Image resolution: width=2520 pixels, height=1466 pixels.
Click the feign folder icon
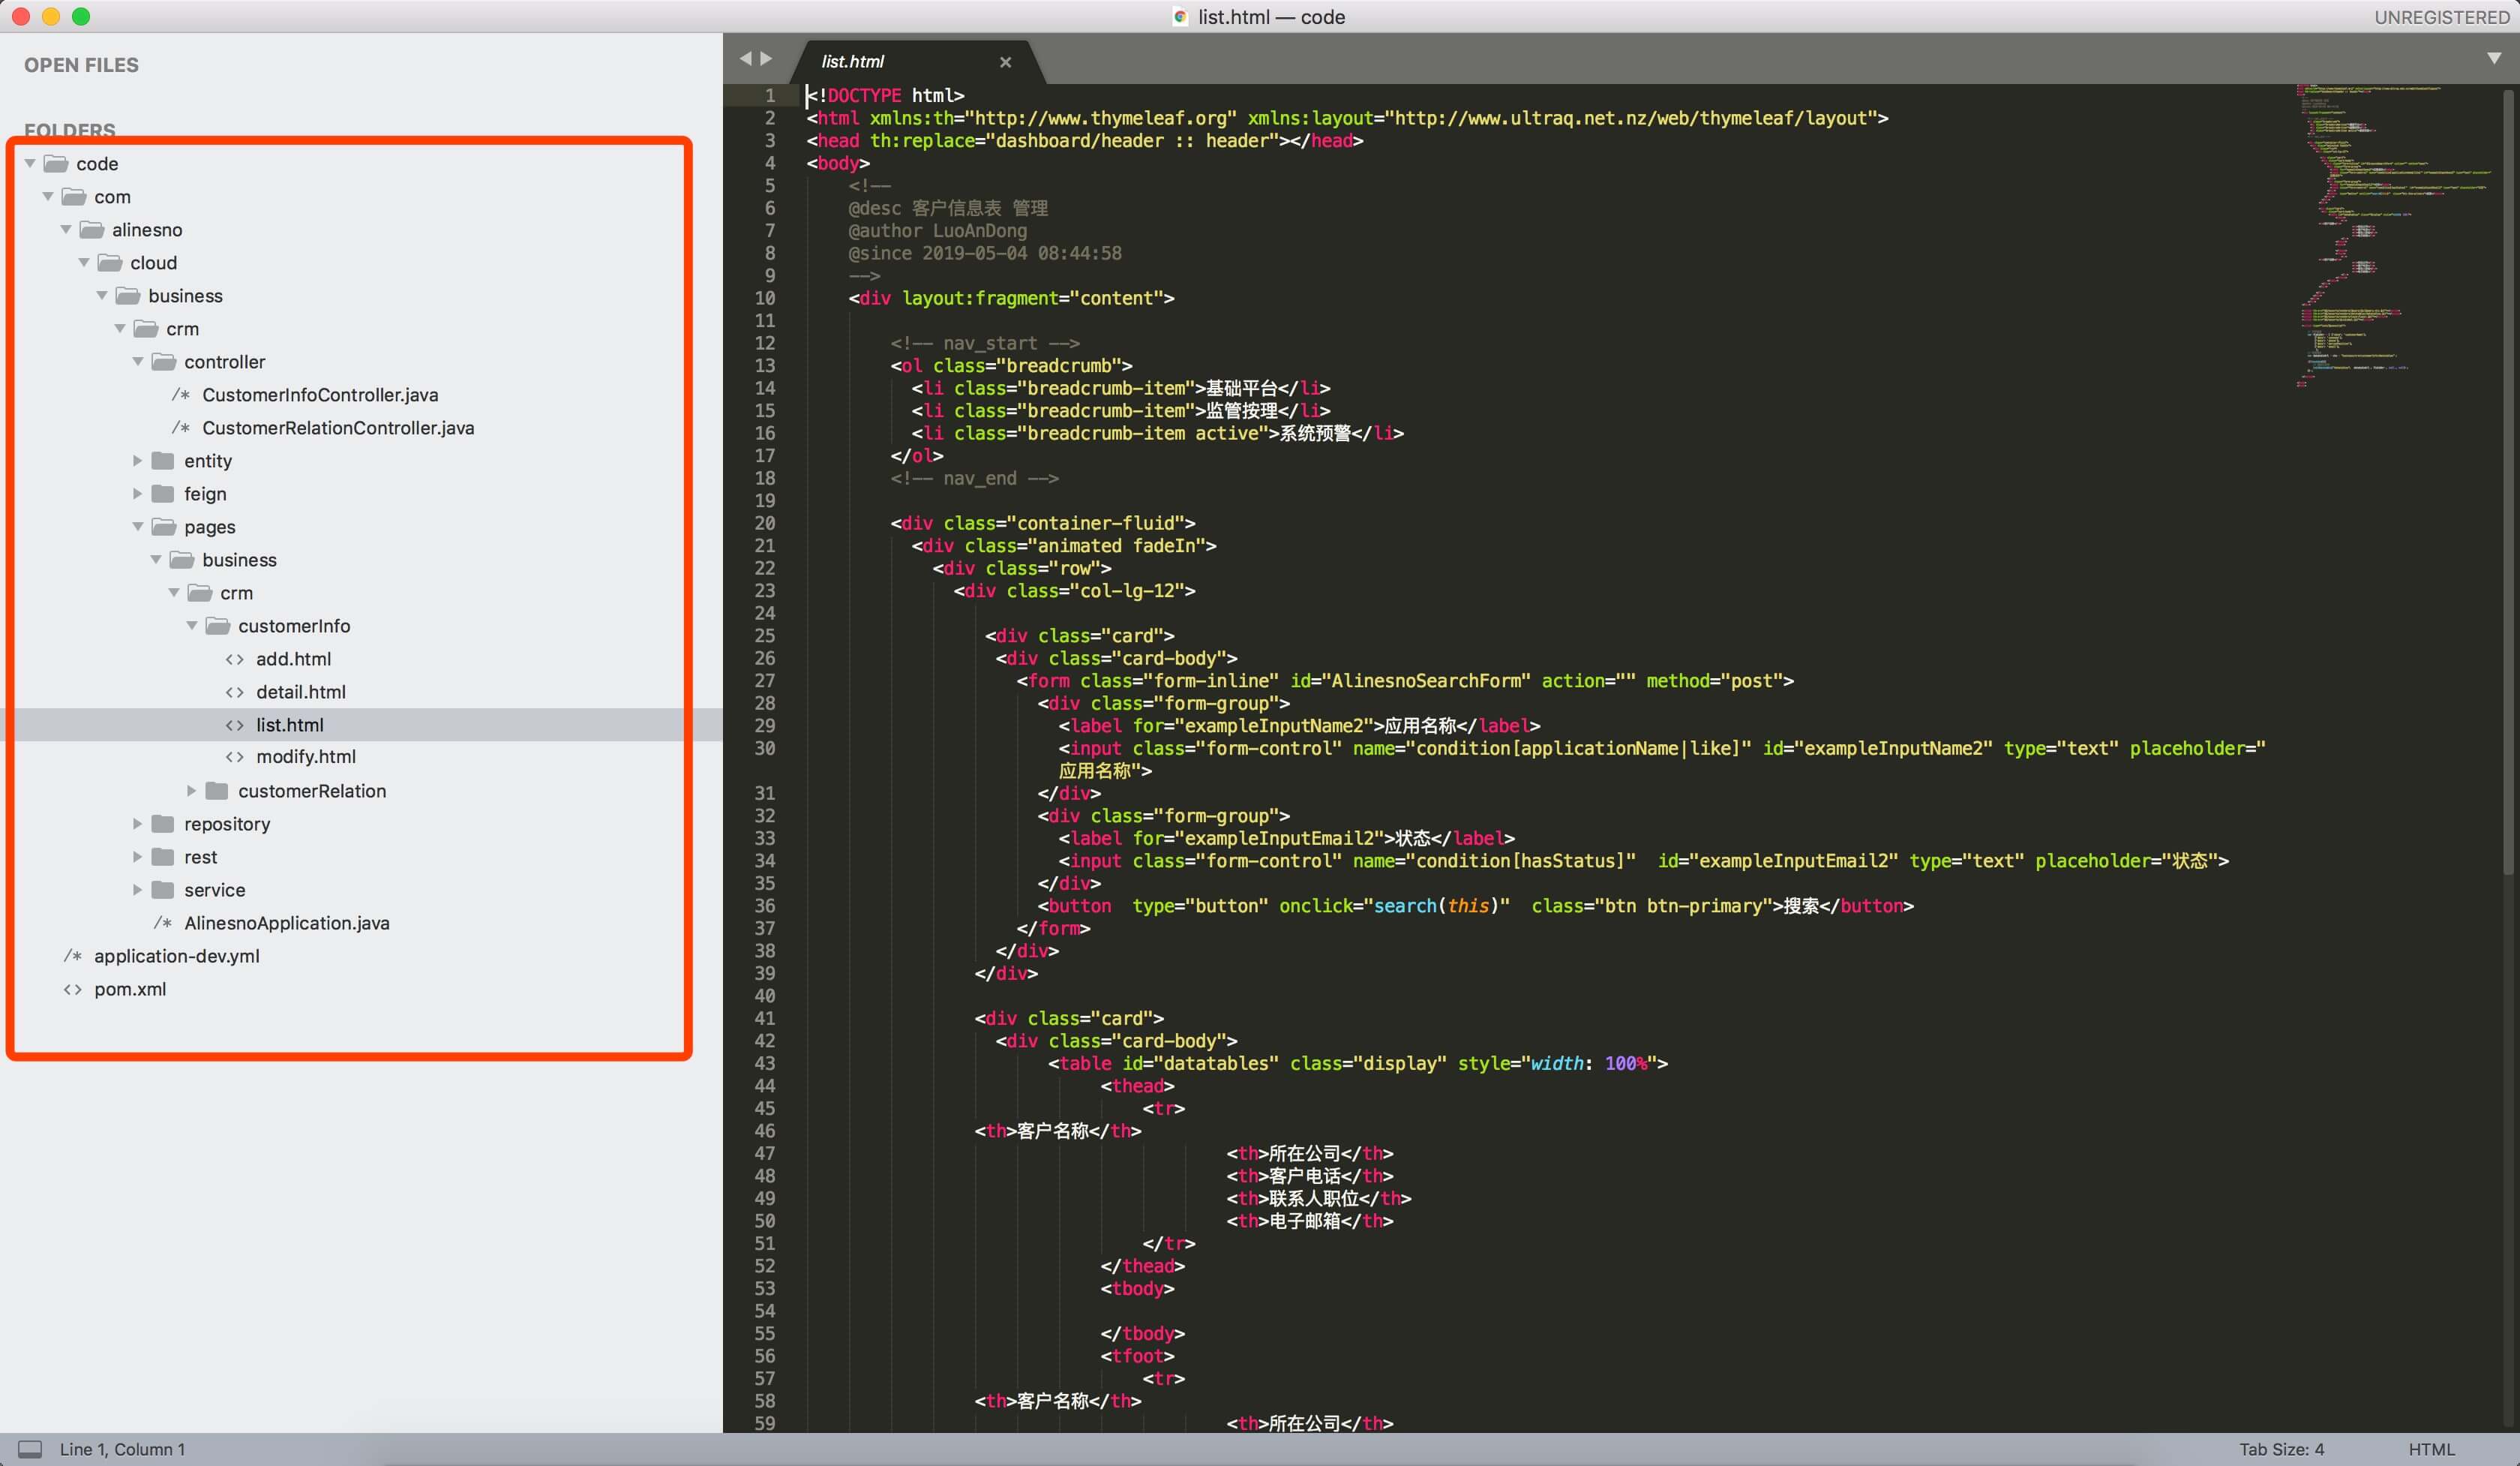tap(163, 494)
